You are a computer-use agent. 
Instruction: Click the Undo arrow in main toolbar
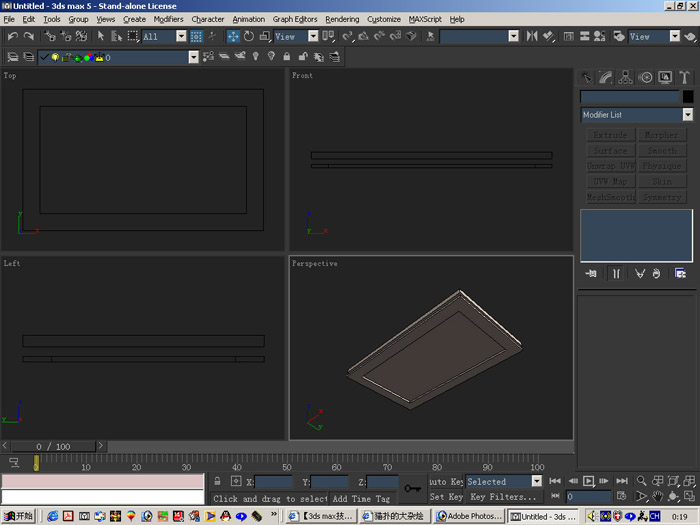[12, 36]
